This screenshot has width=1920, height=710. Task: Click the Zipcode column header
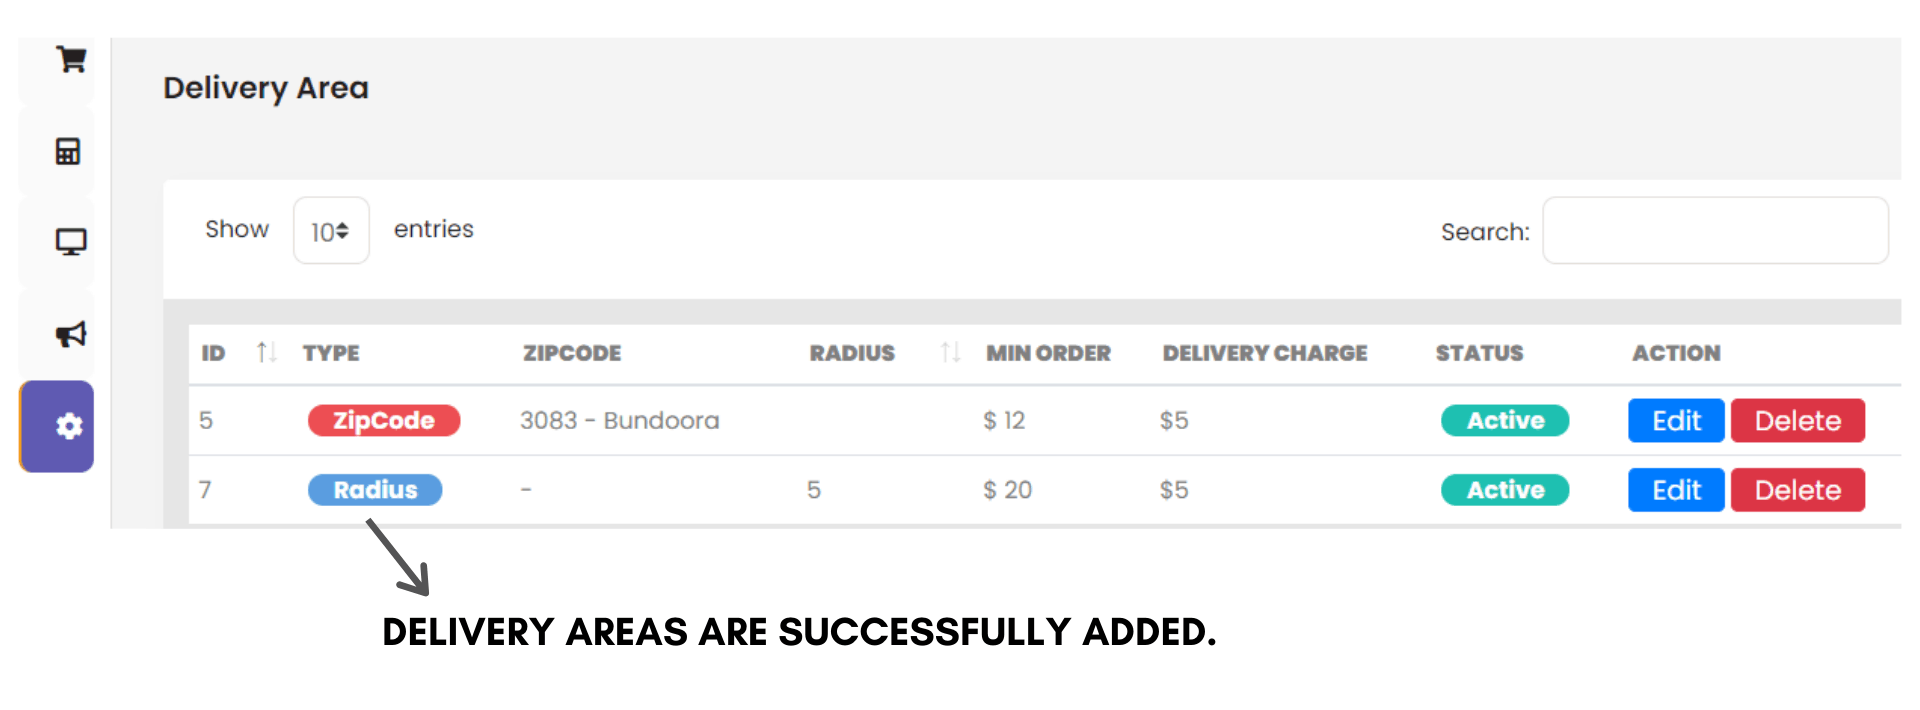pyautogui.click(x=572, y=353)
